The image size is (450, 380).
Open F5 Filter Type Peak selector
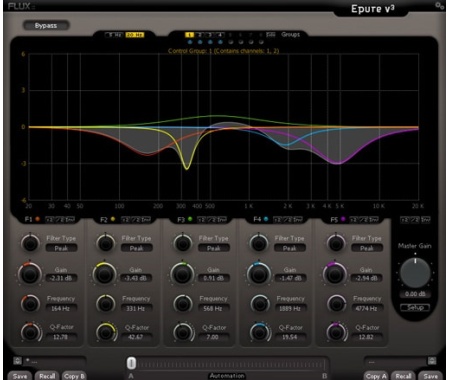[x=367, y=248]
